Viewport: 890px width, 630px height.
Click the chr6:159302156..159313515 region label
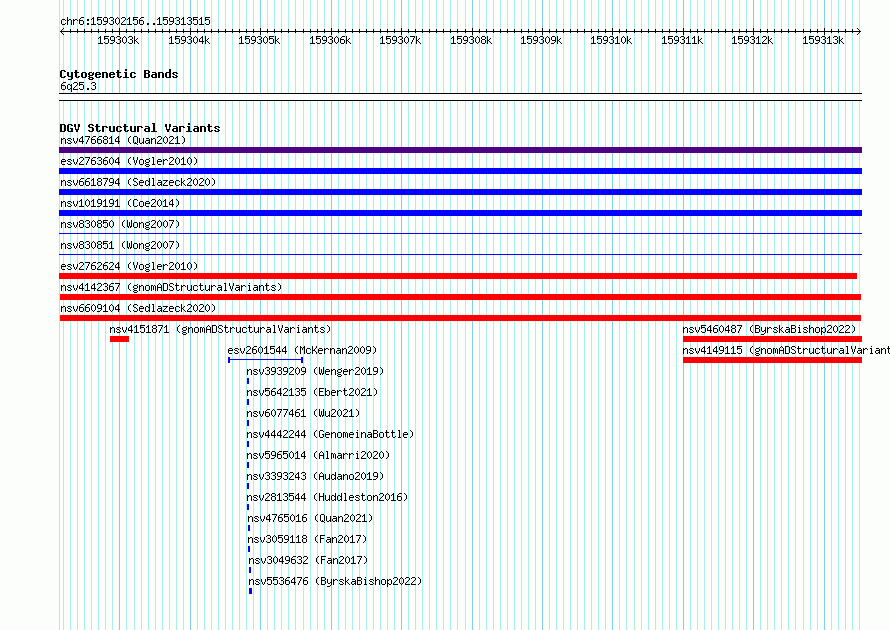(135, 21)
